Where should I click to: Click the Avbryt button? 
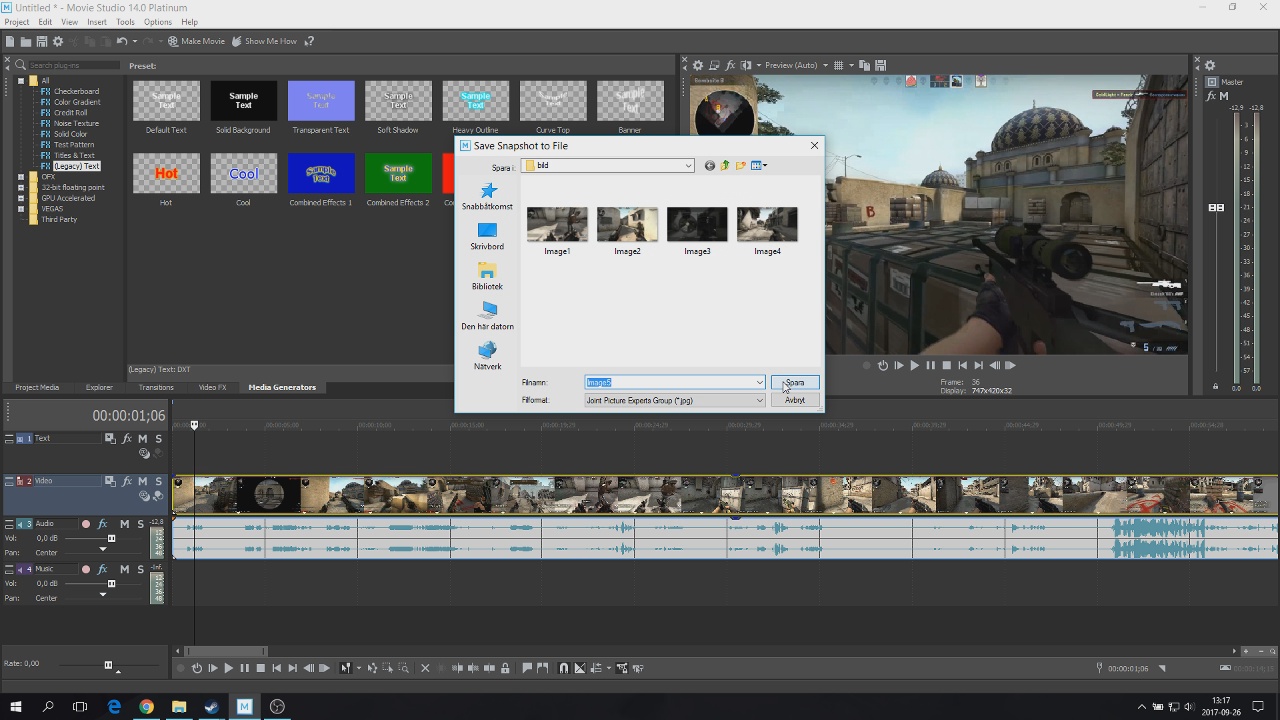pyautogui.click(x=795, y=400)
